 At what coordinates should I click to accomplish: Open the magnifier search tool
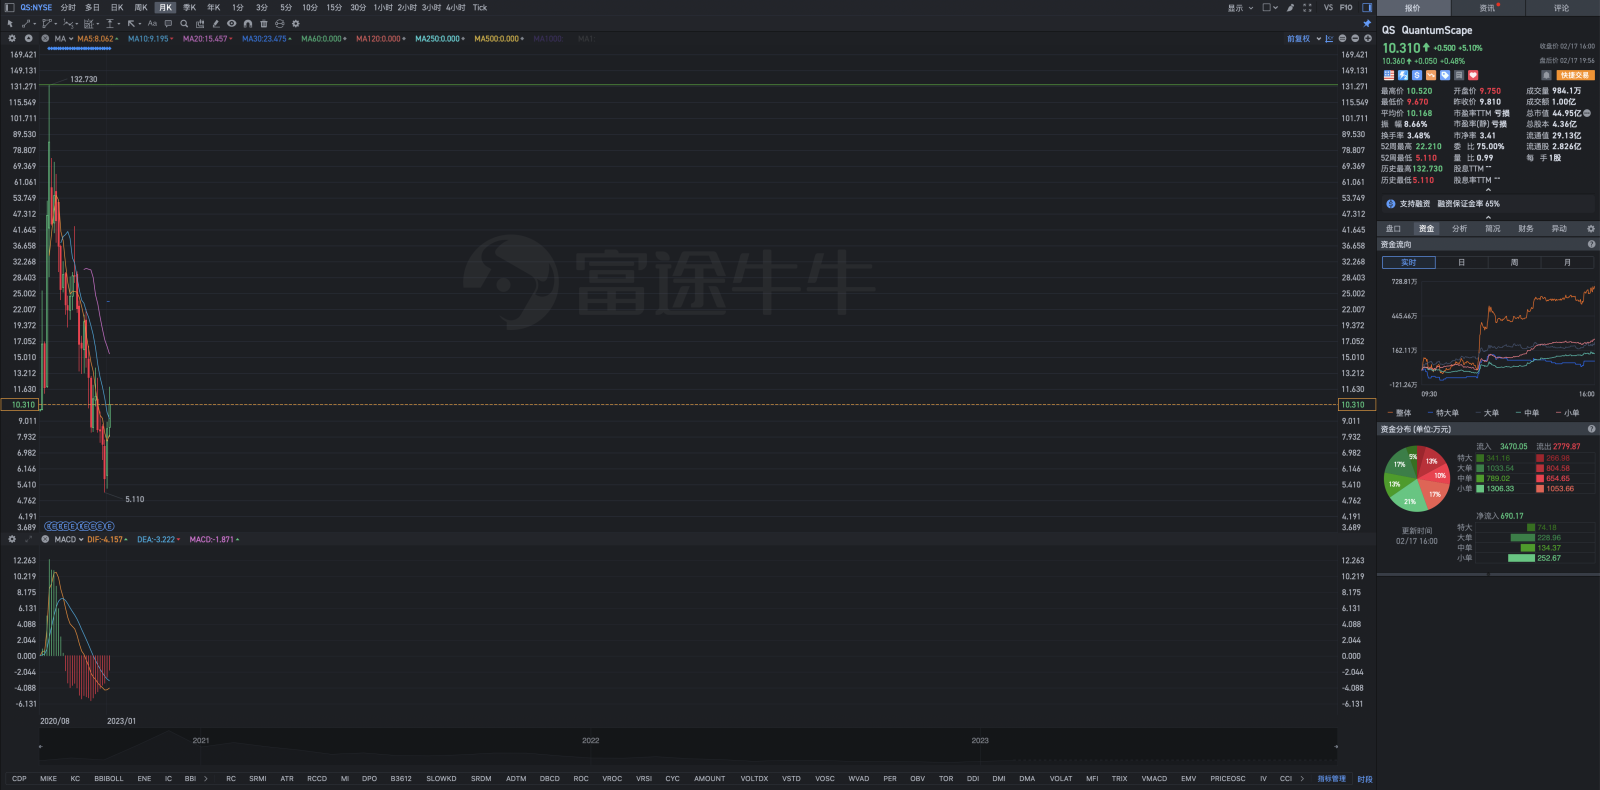(184, 23)
